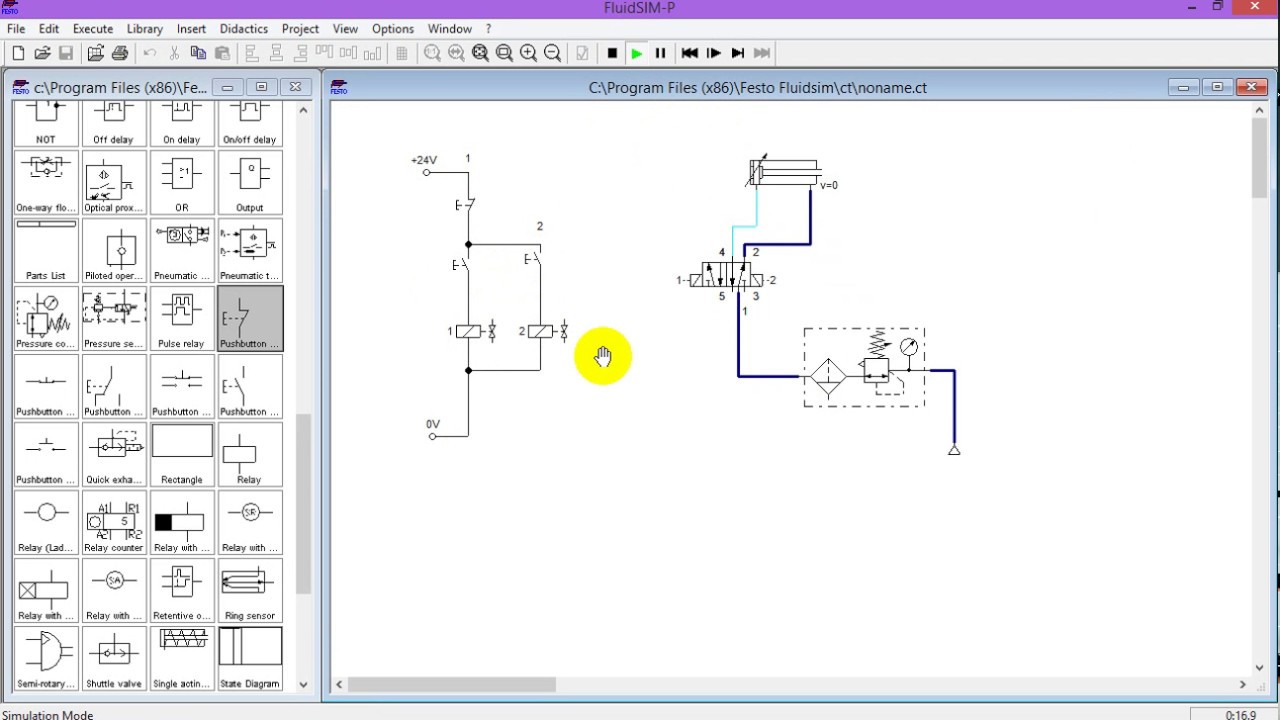The height and width of the screenshot is (720, 1280).
Task: Open the ? help menu
Action: click(x=489, y=29)
